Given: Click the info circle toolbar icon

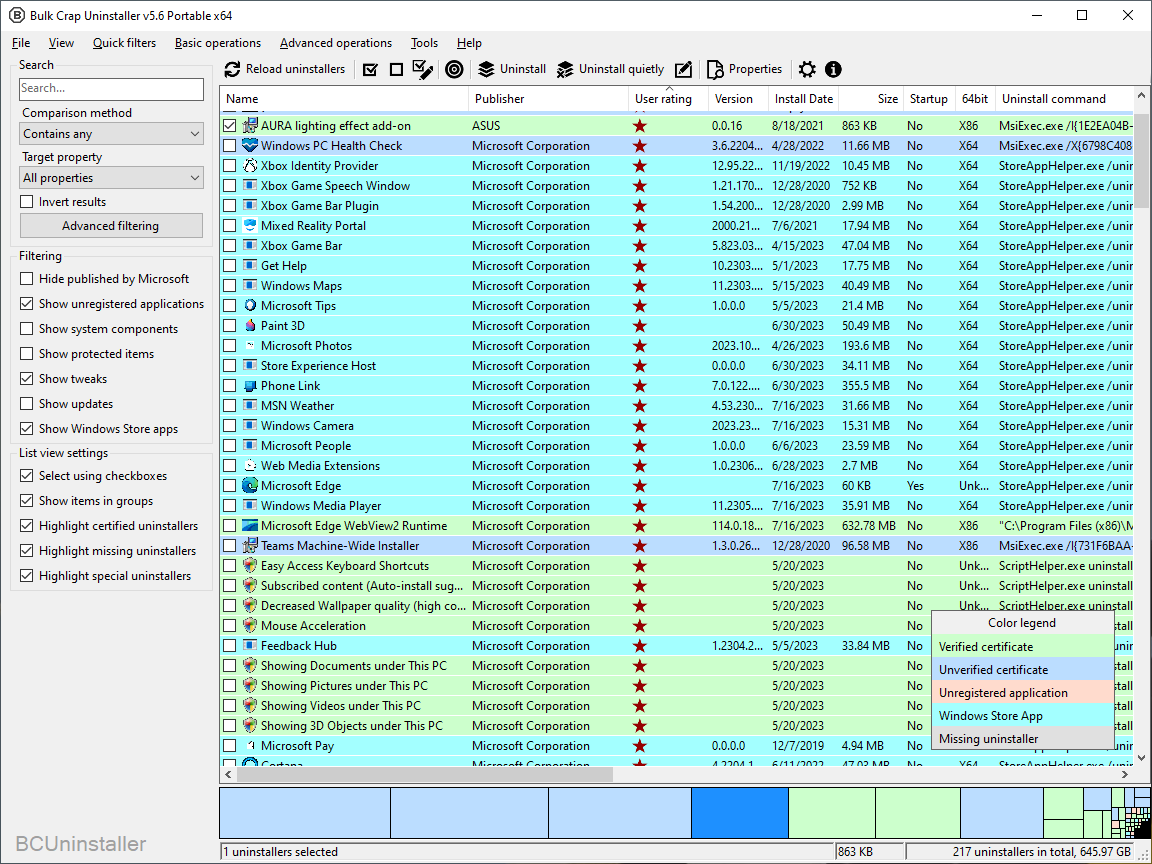Looking at the screenshot, I should point(833,69).
